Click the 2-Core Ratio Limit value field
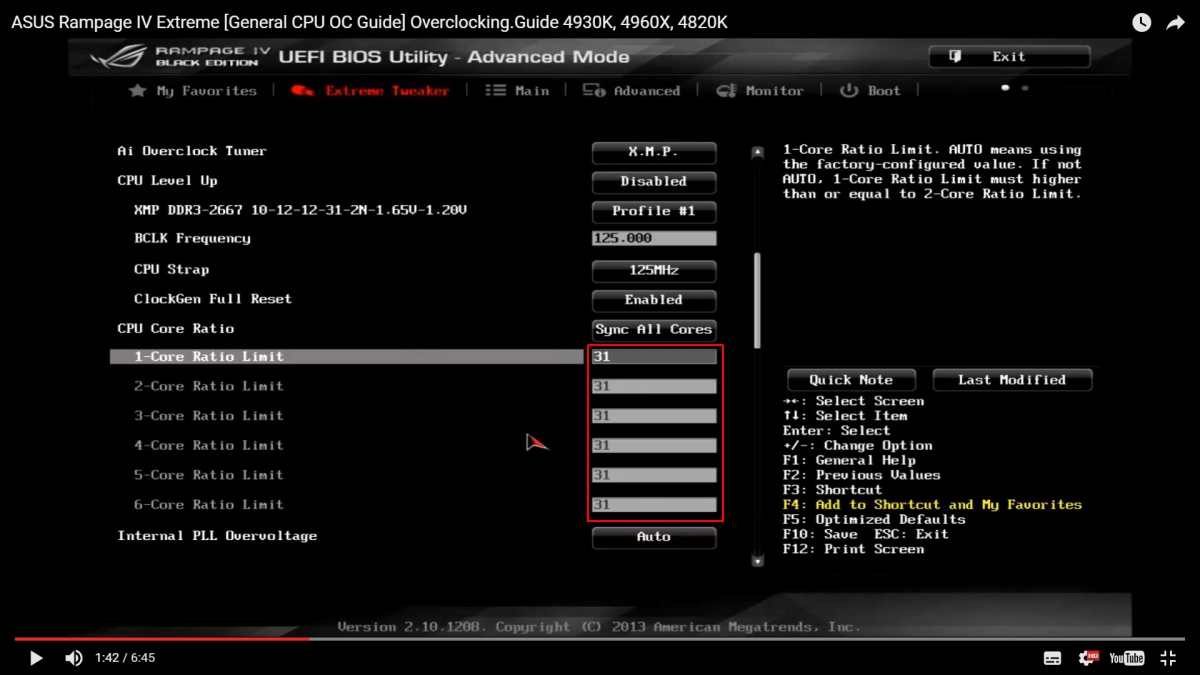This screenshot has width=1200, height=675. pyautogui.click(x=654, y=386)
